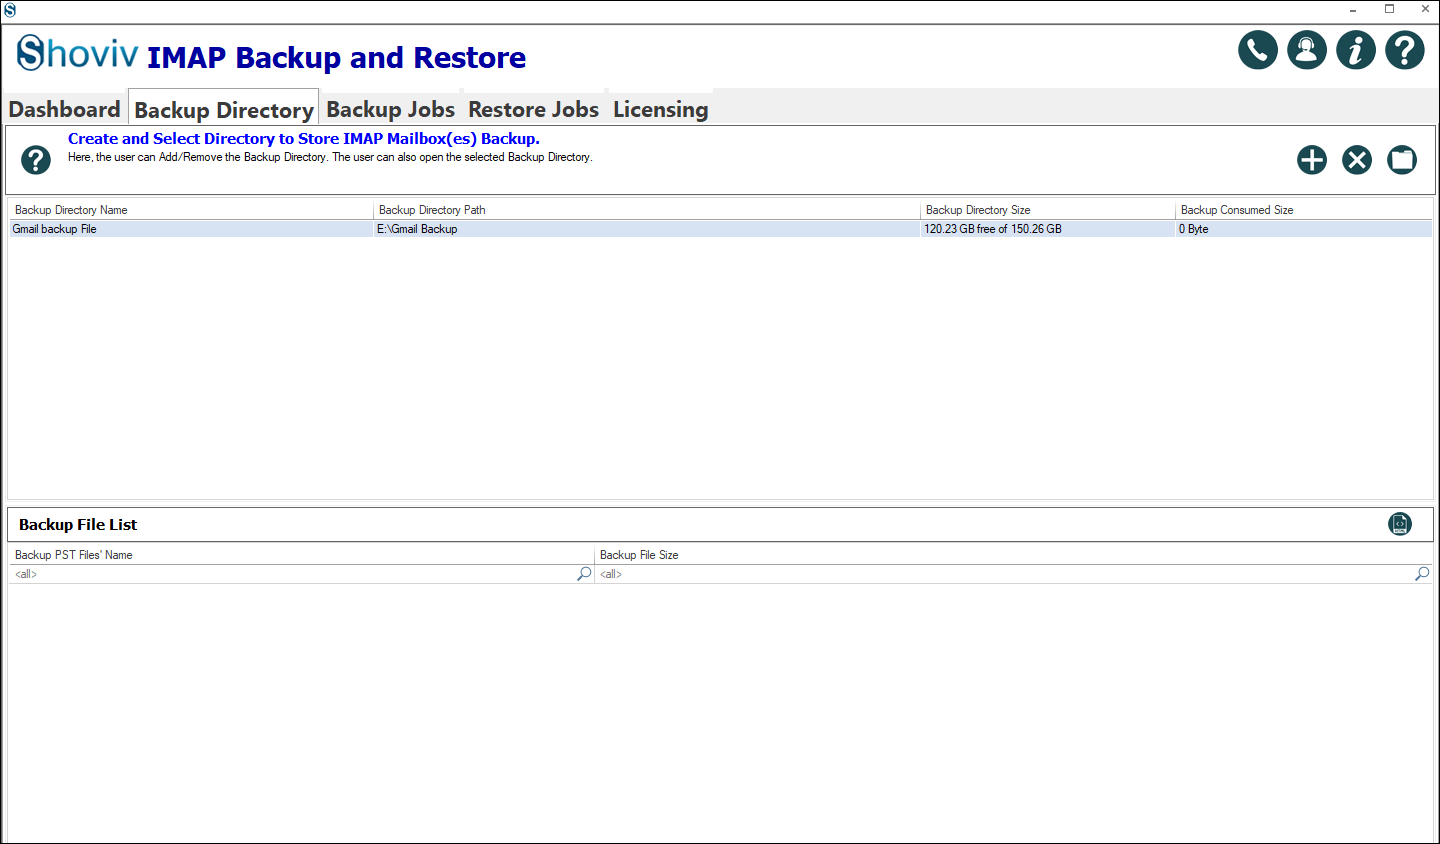Click the search icon in Backup File Size filter
The width and height of the screenshot is (1440, 844).
(1422, 574)
